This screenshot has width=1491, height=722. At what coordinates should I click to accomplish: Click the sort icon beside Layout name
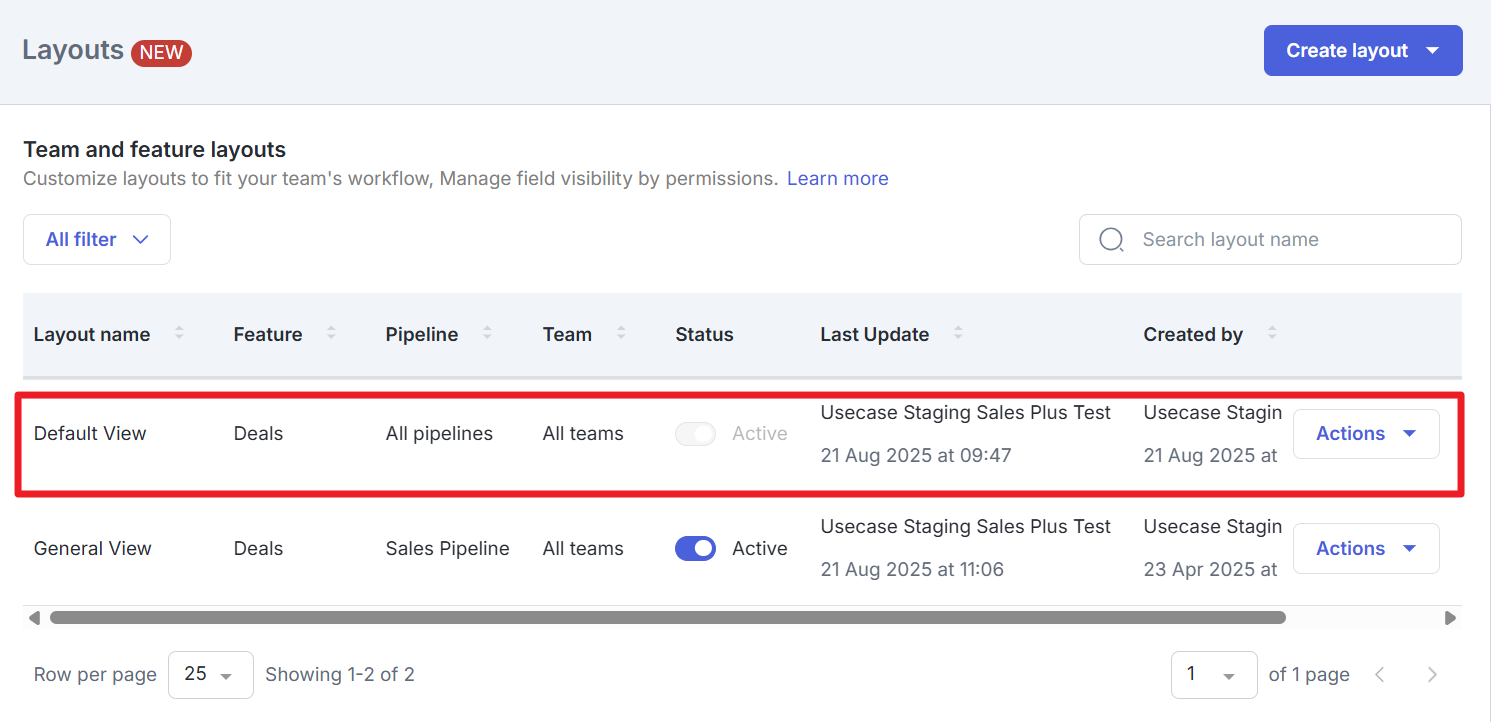tap(180, 334)
